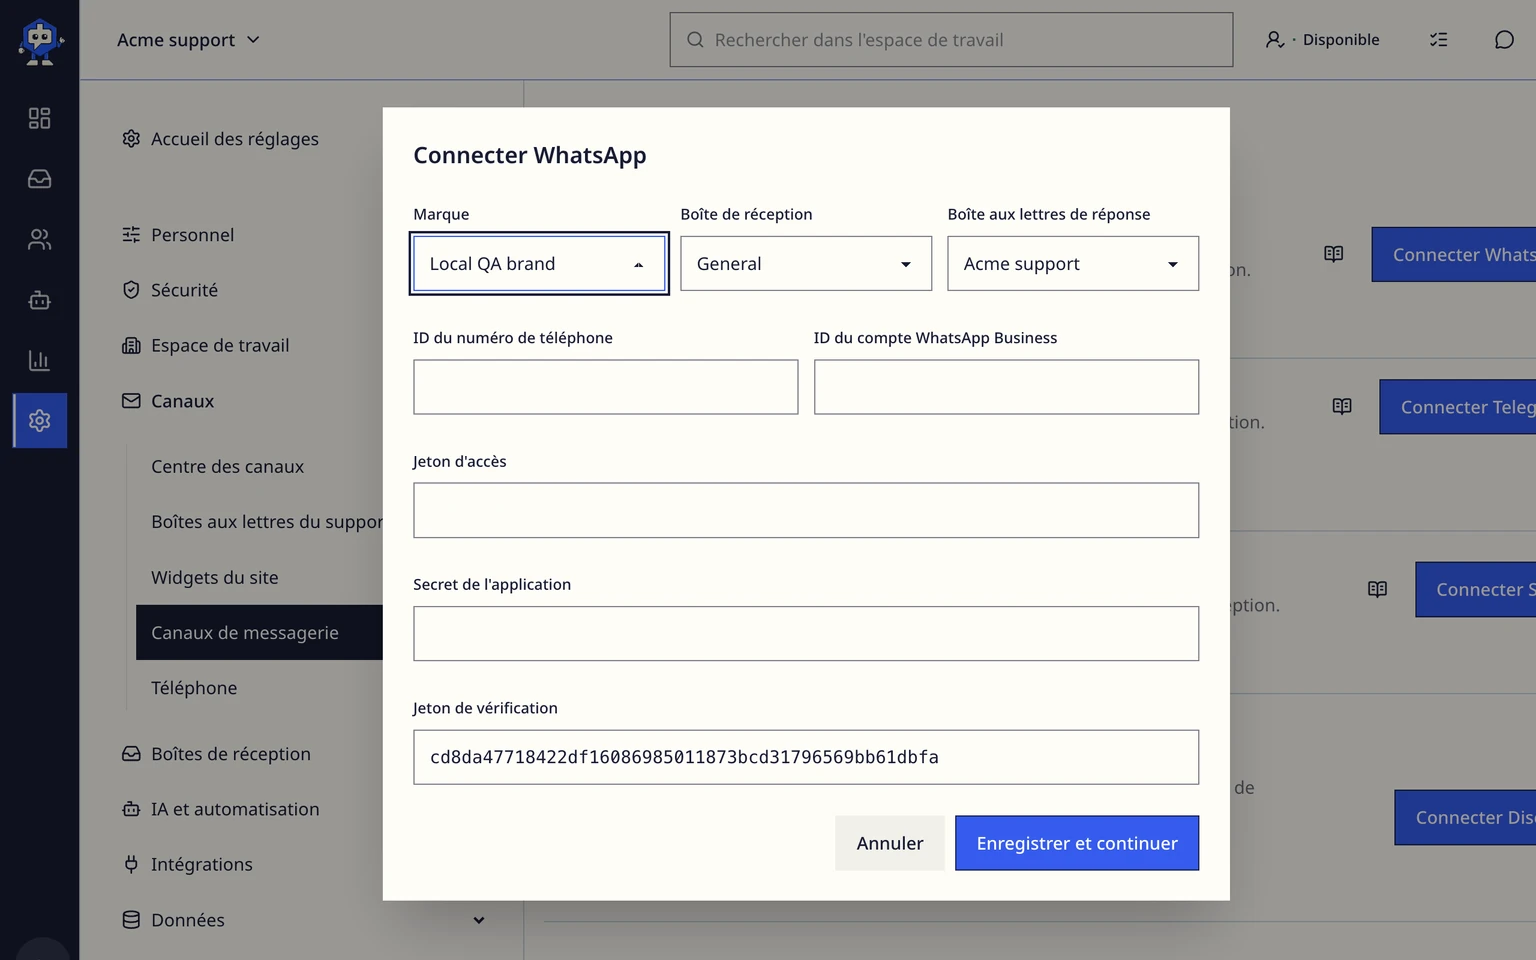Open the Boîte aux lettres de réponse dropdown

(1073, 264)
